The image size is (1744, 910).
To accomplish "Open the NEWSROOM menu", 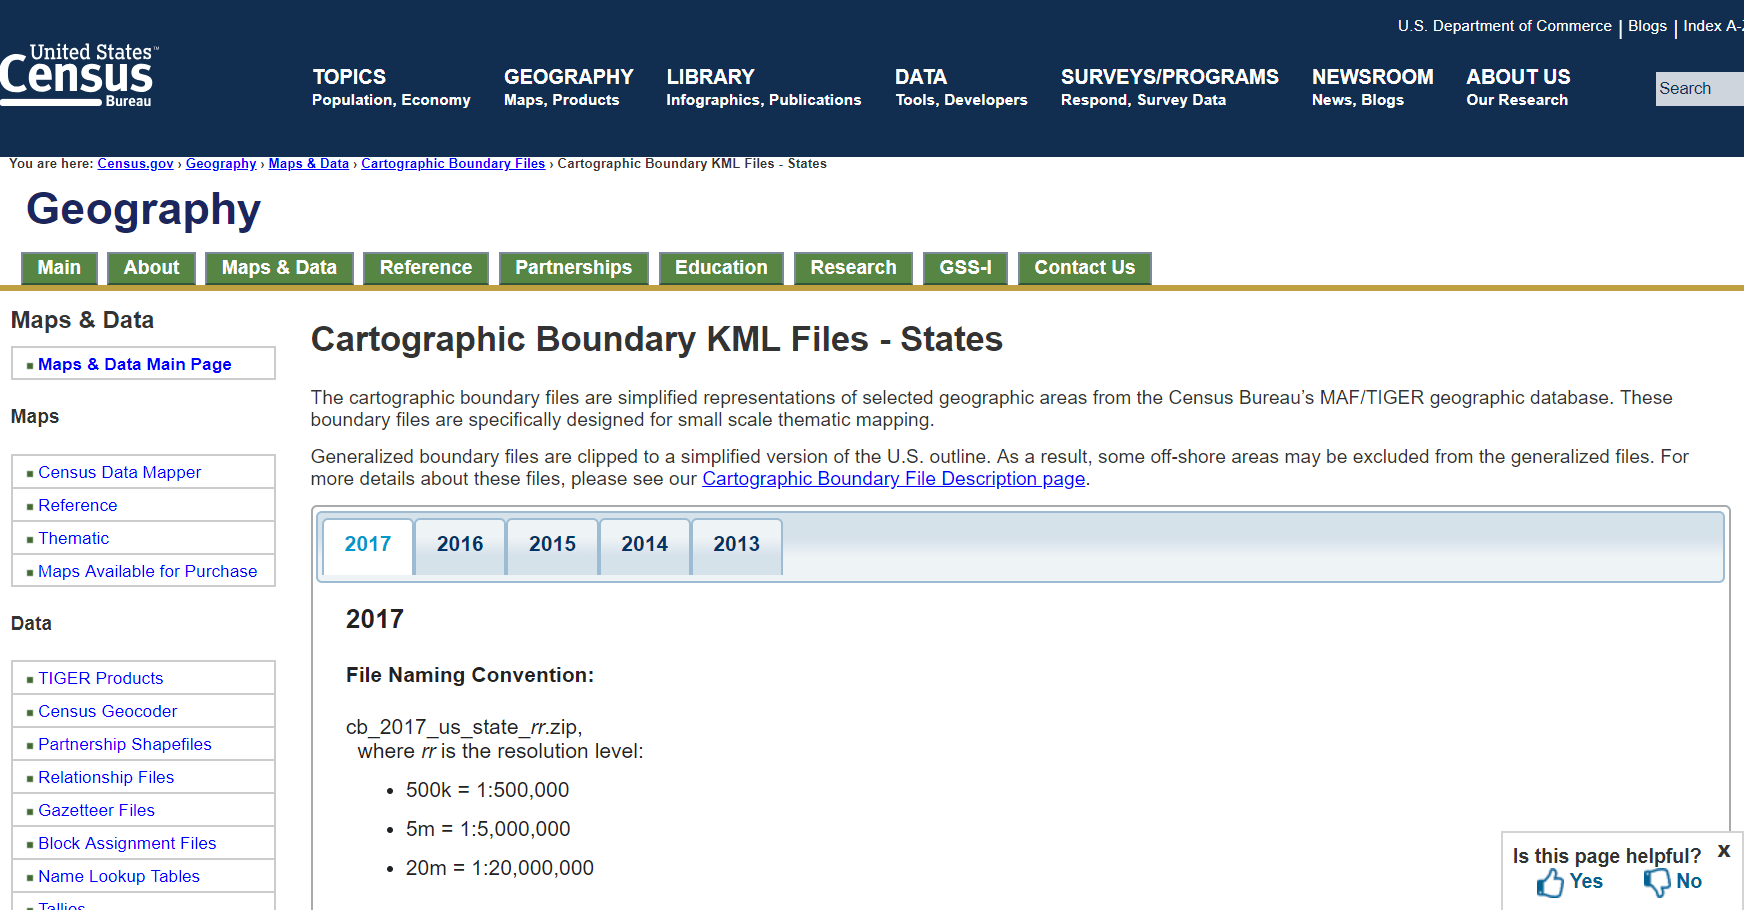I will [x=1372, y=87].
